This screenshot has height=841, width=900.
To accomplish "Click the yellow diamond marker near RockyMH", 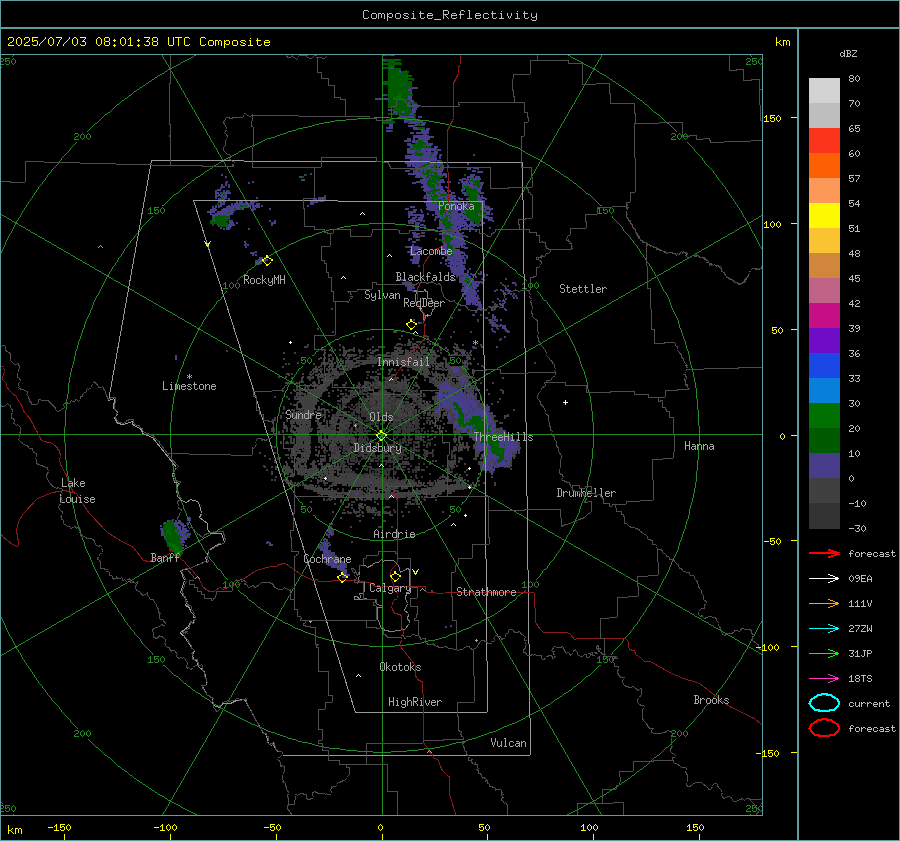I will point(267,261).
